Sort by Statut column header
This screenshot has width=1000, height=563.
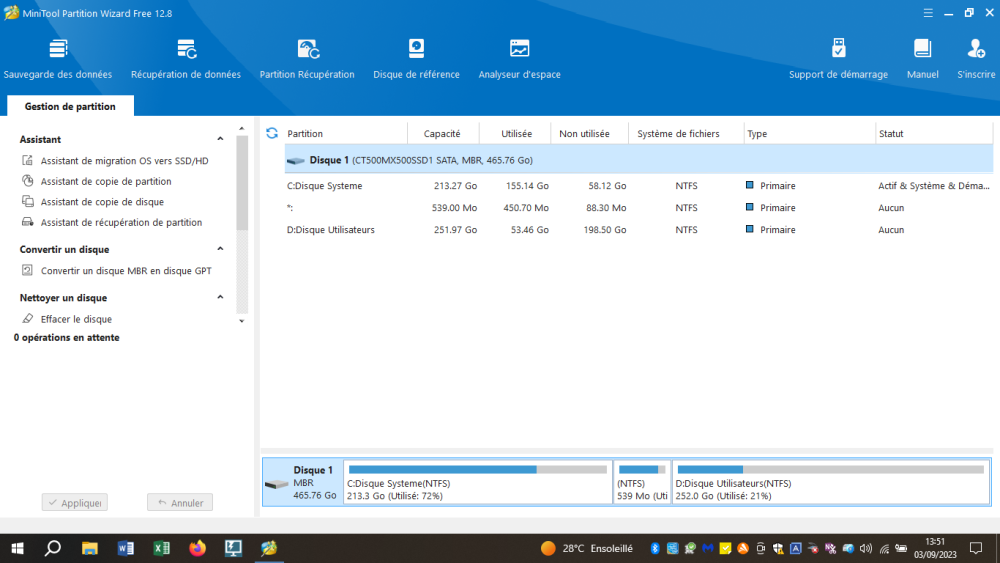click(x=934, y=133)
